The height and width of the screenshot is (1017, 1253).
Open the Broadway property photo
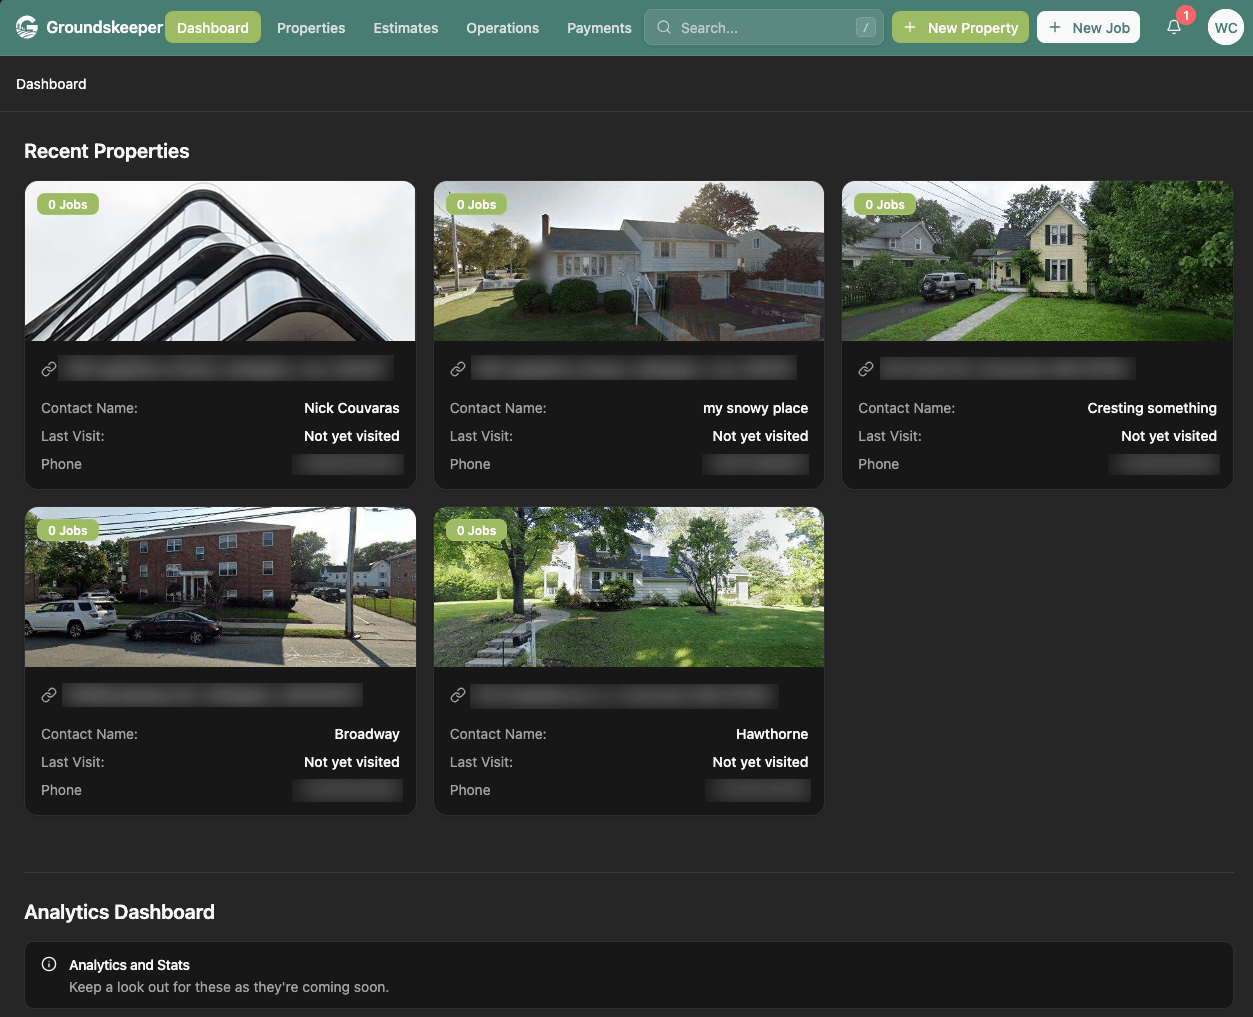pos(219,586)
